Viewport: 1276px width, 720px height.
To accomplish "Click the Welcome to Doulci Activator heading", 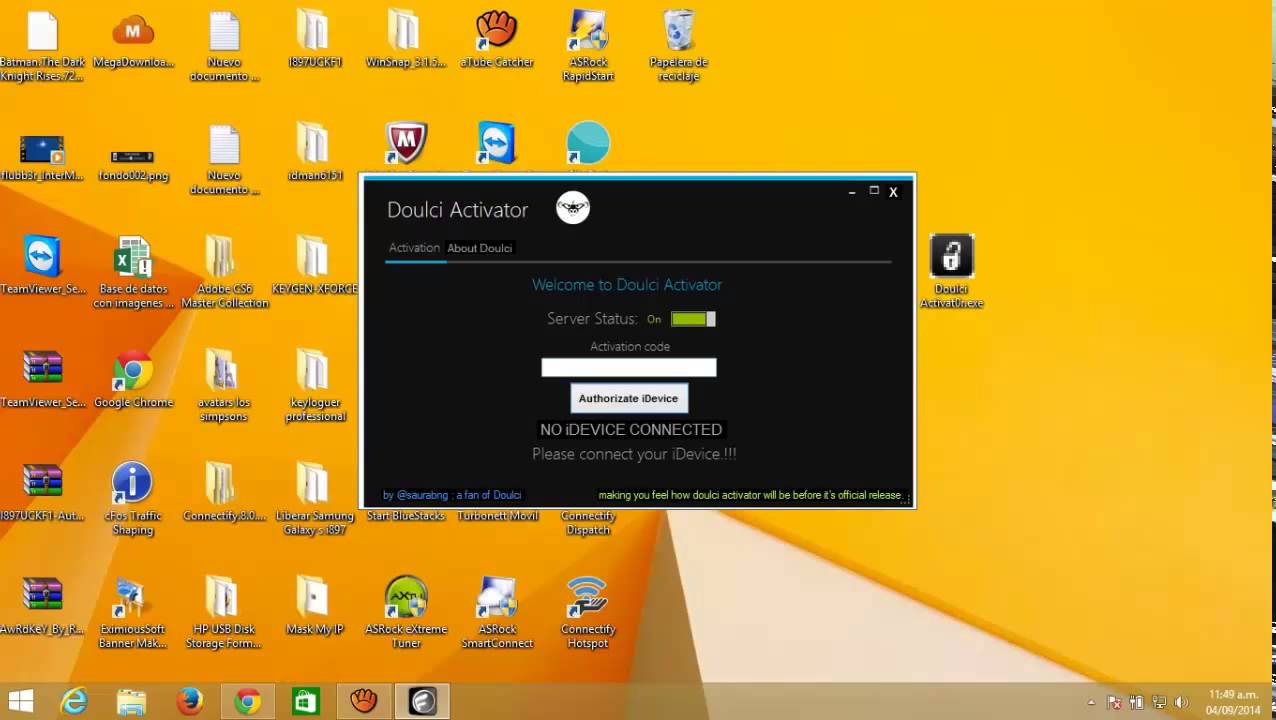I will [627, 285].
